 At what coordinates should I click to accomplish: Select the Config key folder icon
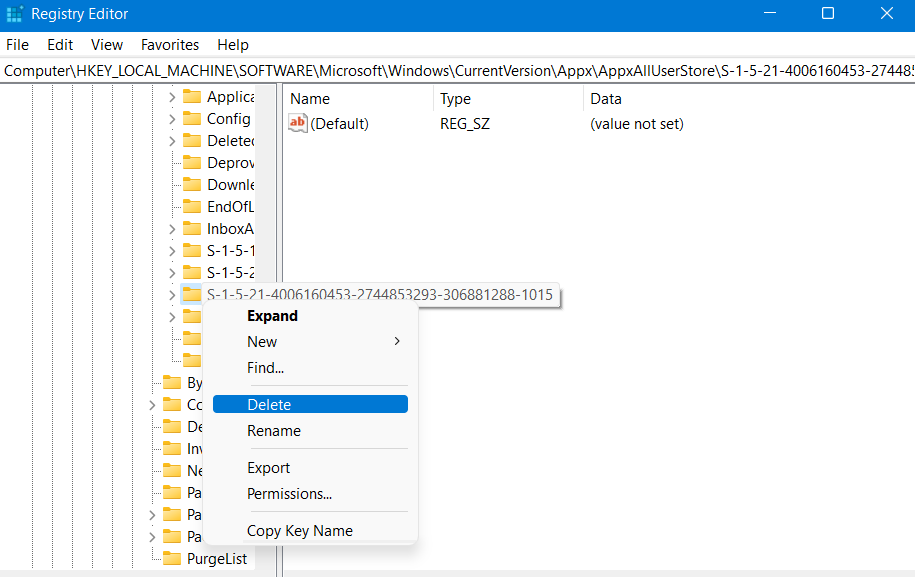click(191, 119)
